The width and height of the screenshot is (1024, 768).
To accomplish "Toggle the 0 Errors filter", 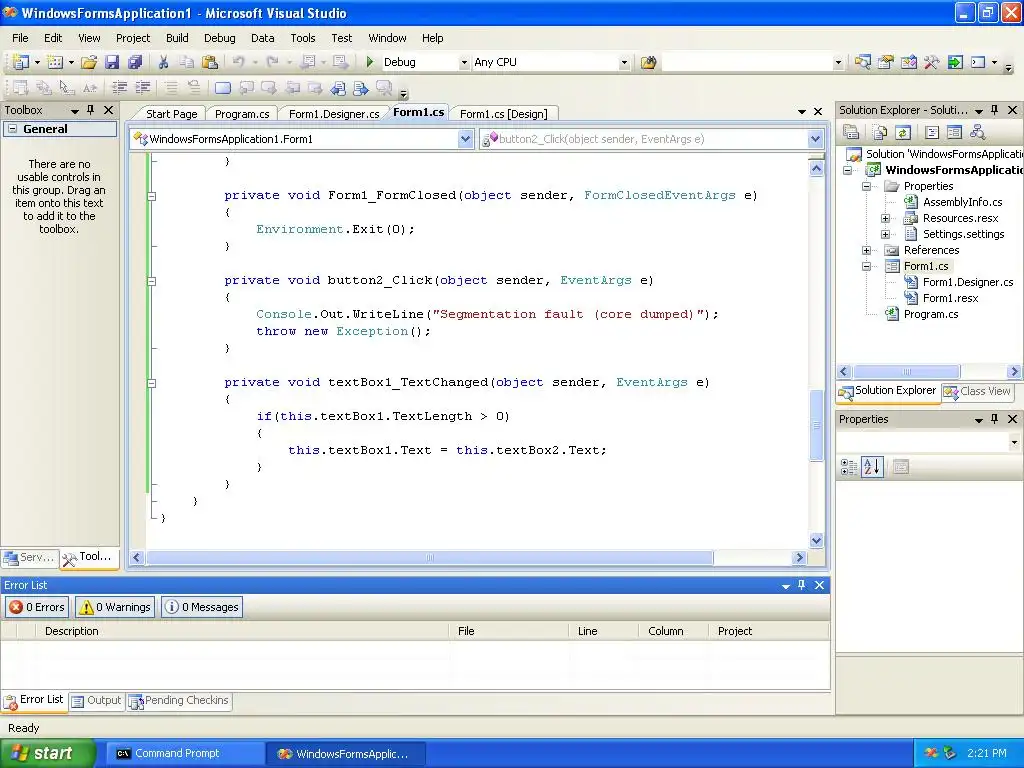I will click(x=37, y=607).
